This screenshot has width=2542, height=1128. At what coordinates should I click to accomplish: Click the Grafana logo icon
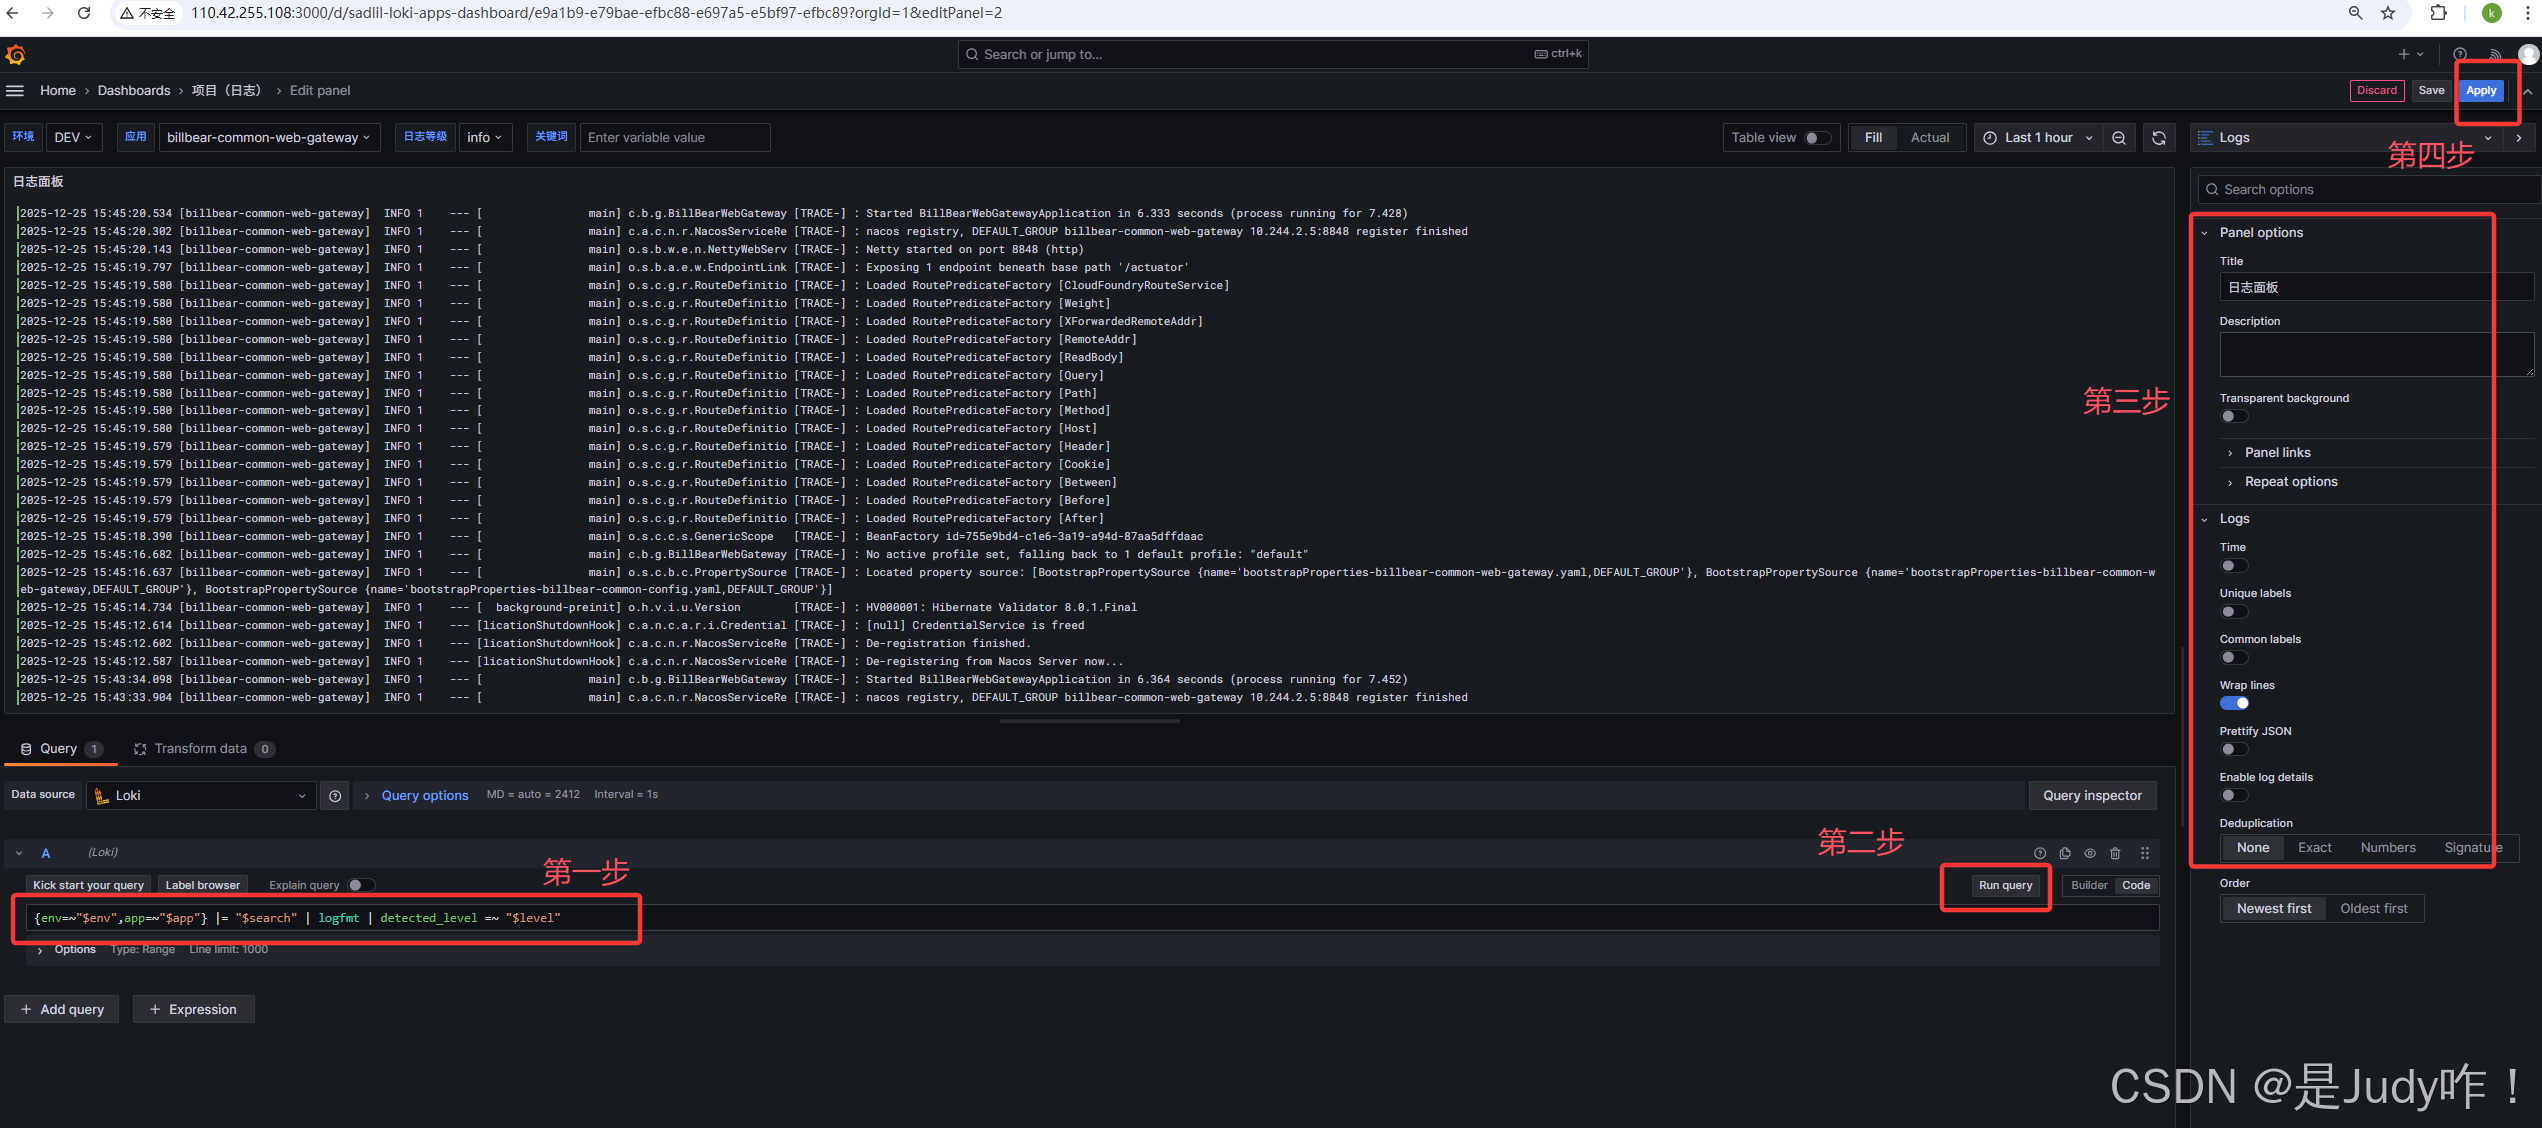[15, 54]
